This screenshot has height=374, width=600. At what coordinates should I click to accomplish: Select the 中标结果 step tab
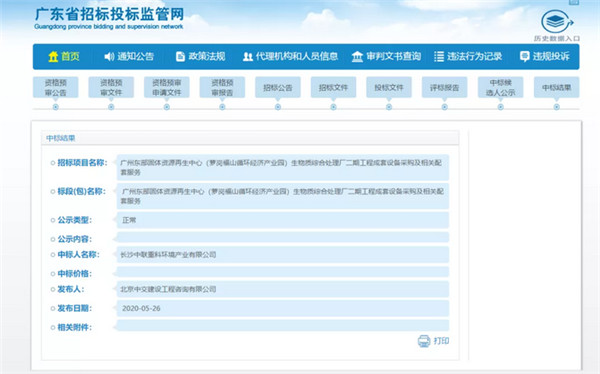pyautogui.click(x=556, y=87)
